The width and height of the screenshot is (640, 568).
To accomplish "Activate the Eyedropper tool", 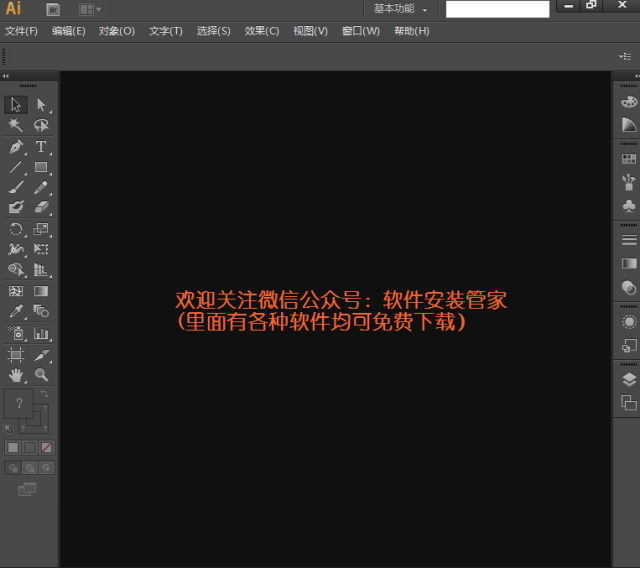I will (x=15, y=312).
